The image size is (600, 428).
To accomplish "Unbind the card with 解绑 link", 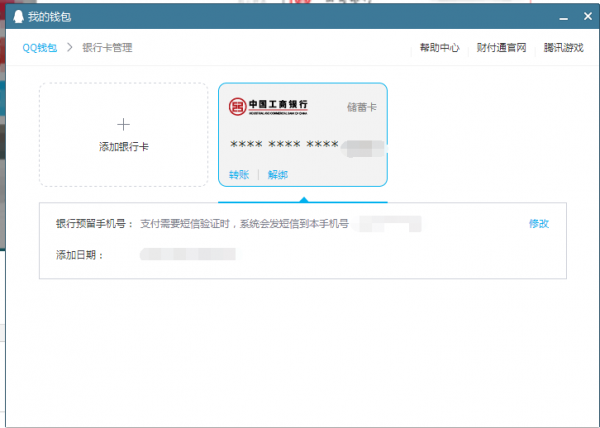I will point(278,175).
